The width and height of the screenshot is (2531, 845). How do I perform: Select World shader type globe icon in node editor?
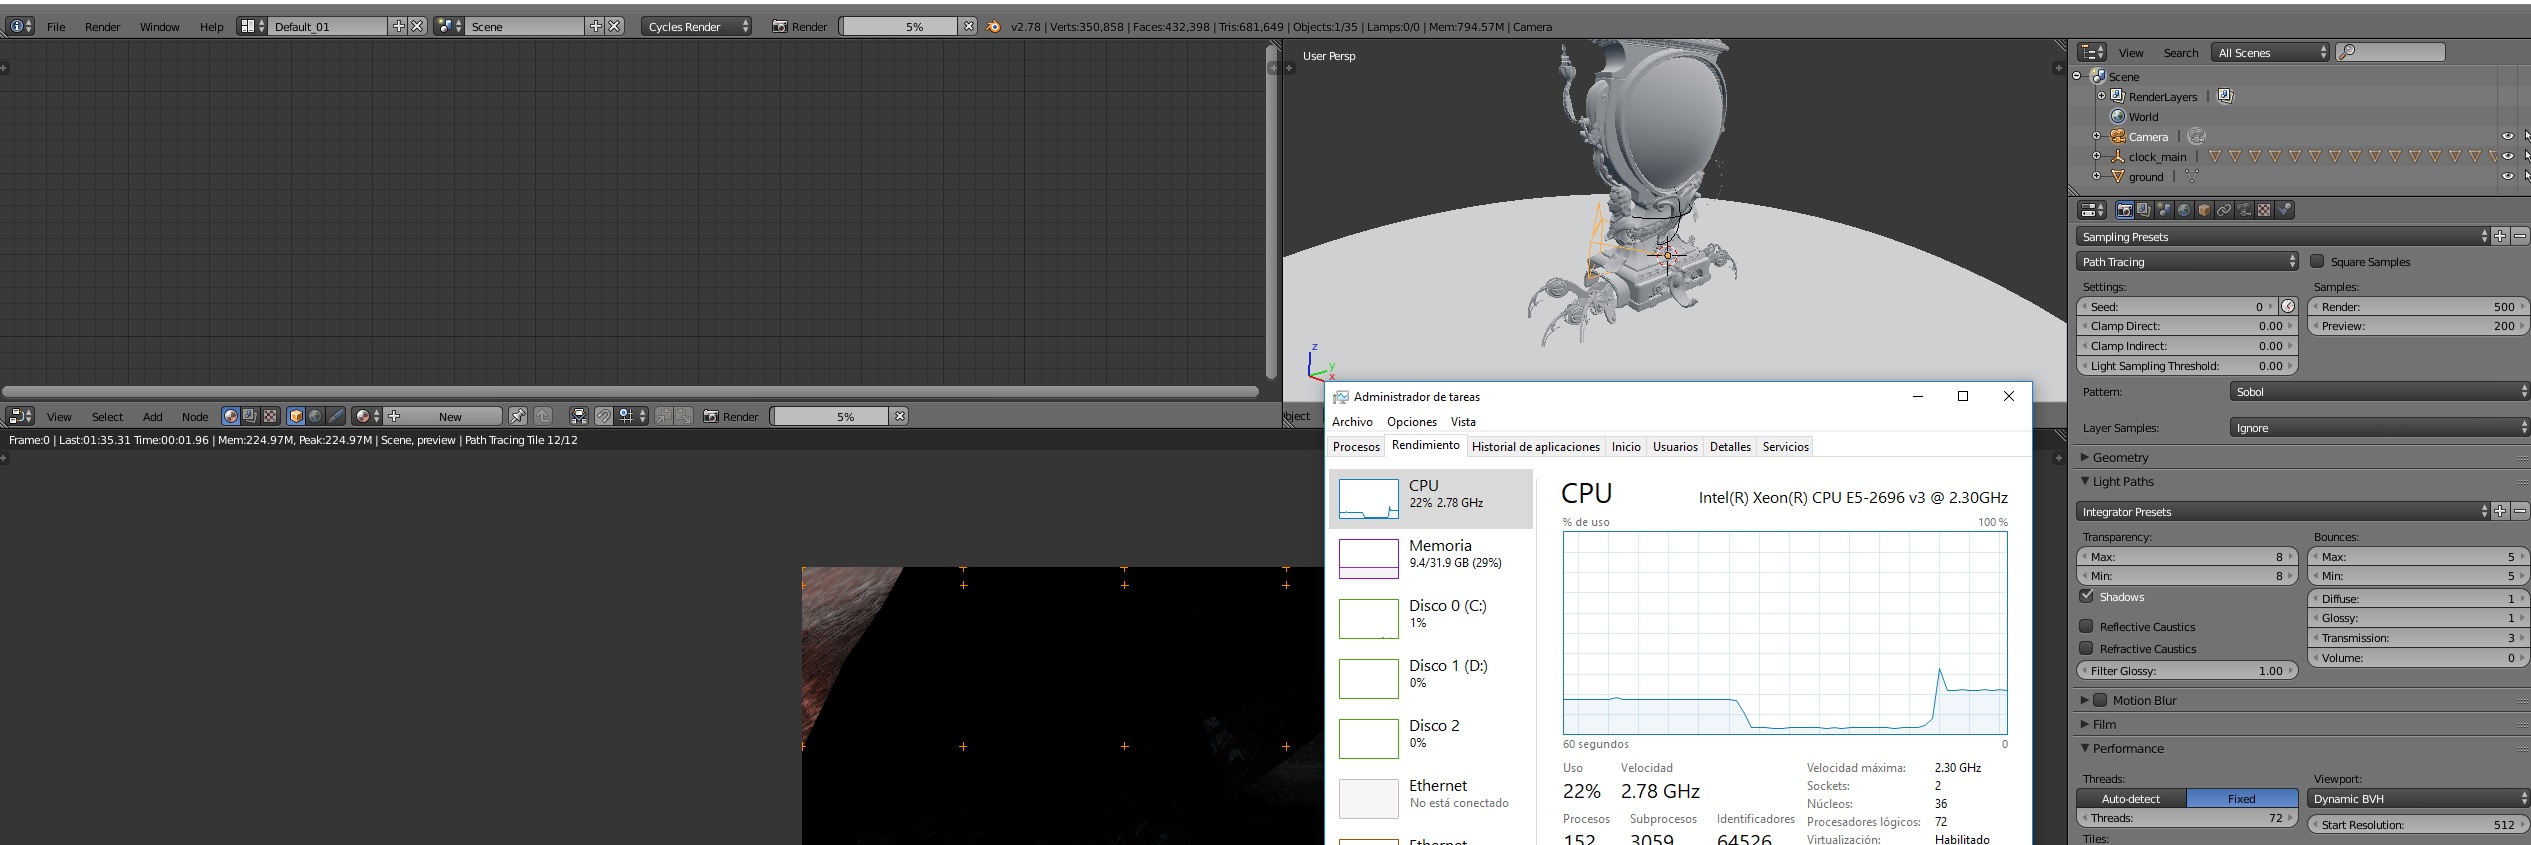click(315, 416)
